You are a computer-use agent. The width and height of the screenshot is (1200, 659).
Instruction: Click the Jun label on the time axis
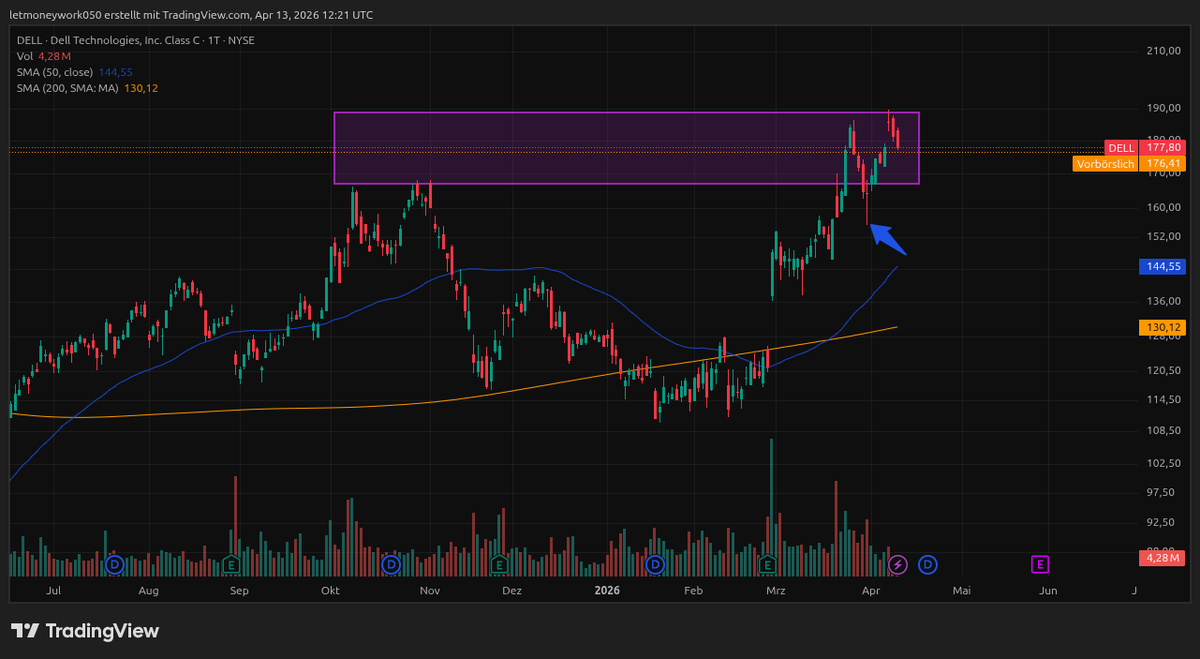pyautogui.click(x=1048, y=591)
